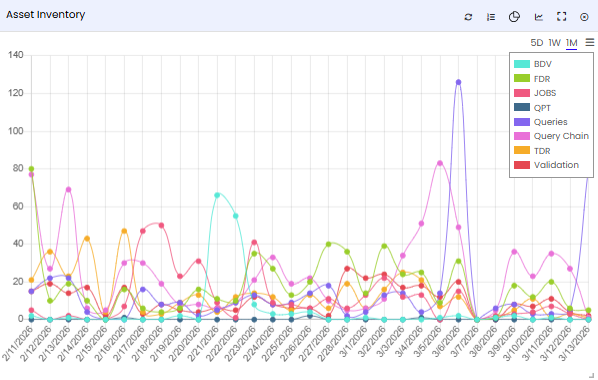Click the circled close icon

(584, 17)
